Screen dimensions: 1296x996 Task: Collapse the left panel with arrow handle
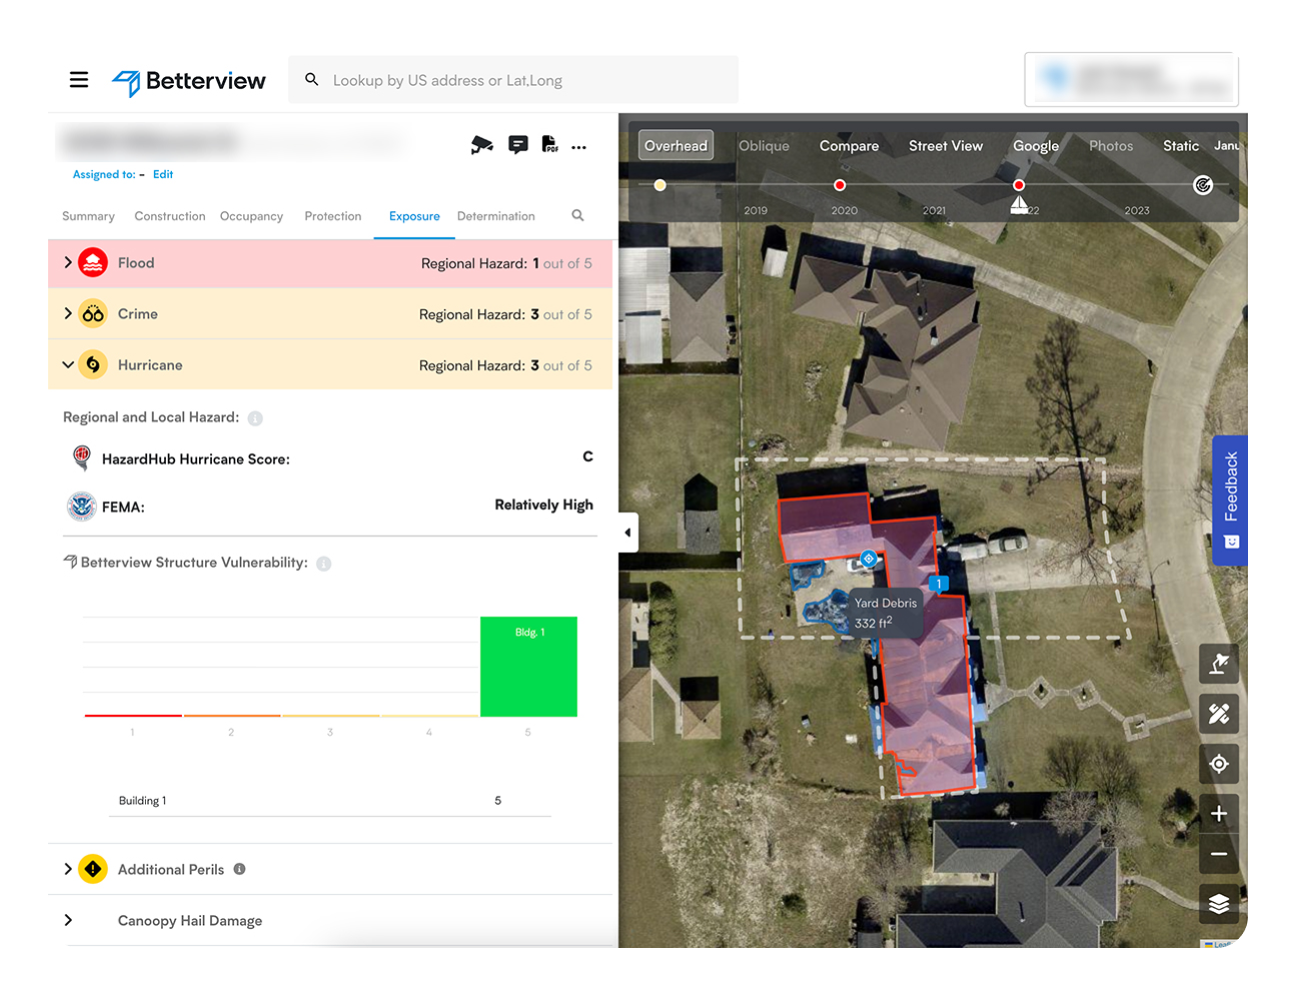627,533
